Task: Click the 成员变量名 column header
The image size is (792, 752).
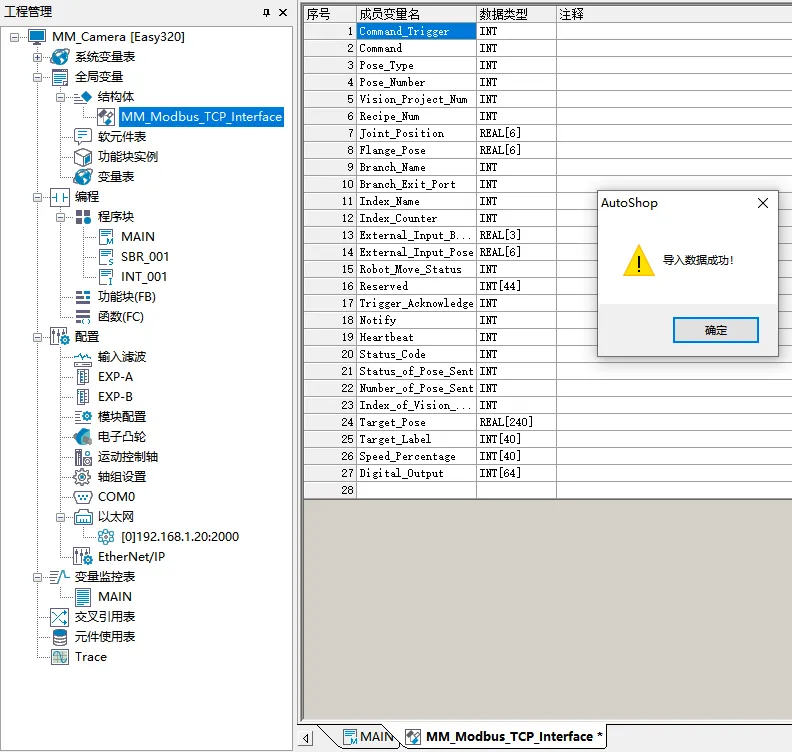Action: [416, 14]
